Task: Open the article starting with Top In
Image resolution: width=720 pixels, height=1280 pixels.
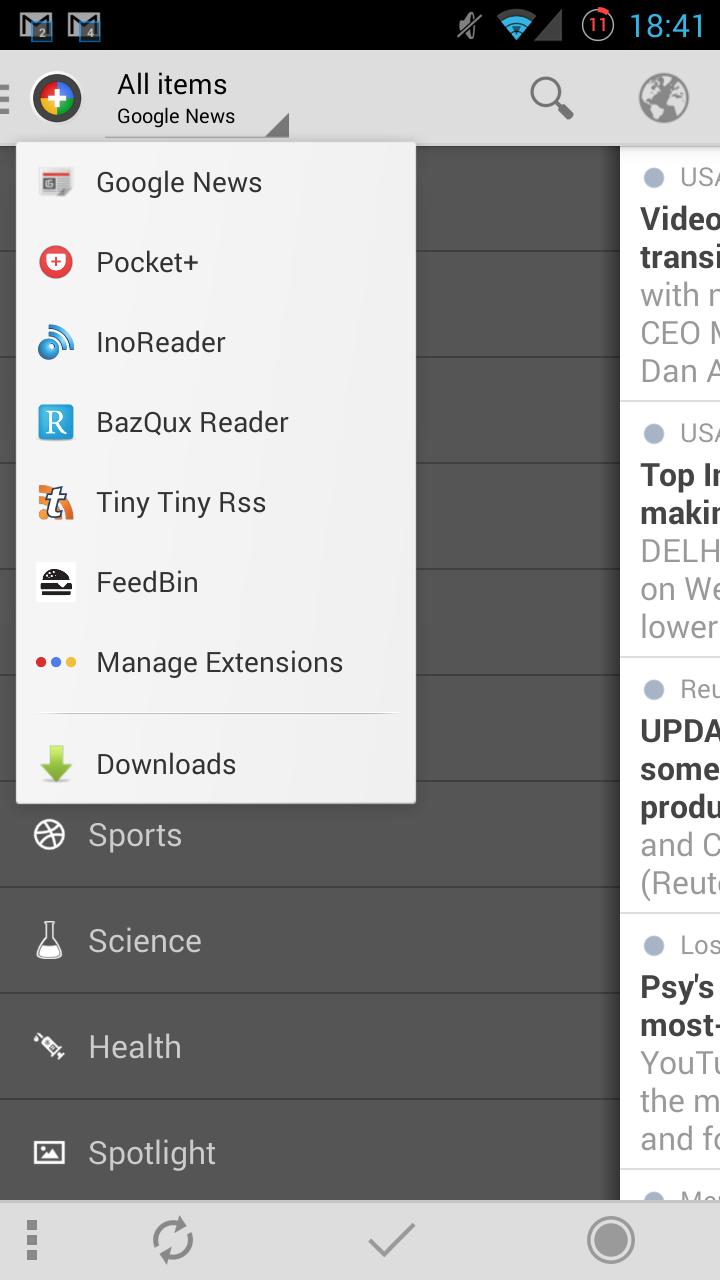Action: pyautogui.click(x=670, y=531)
